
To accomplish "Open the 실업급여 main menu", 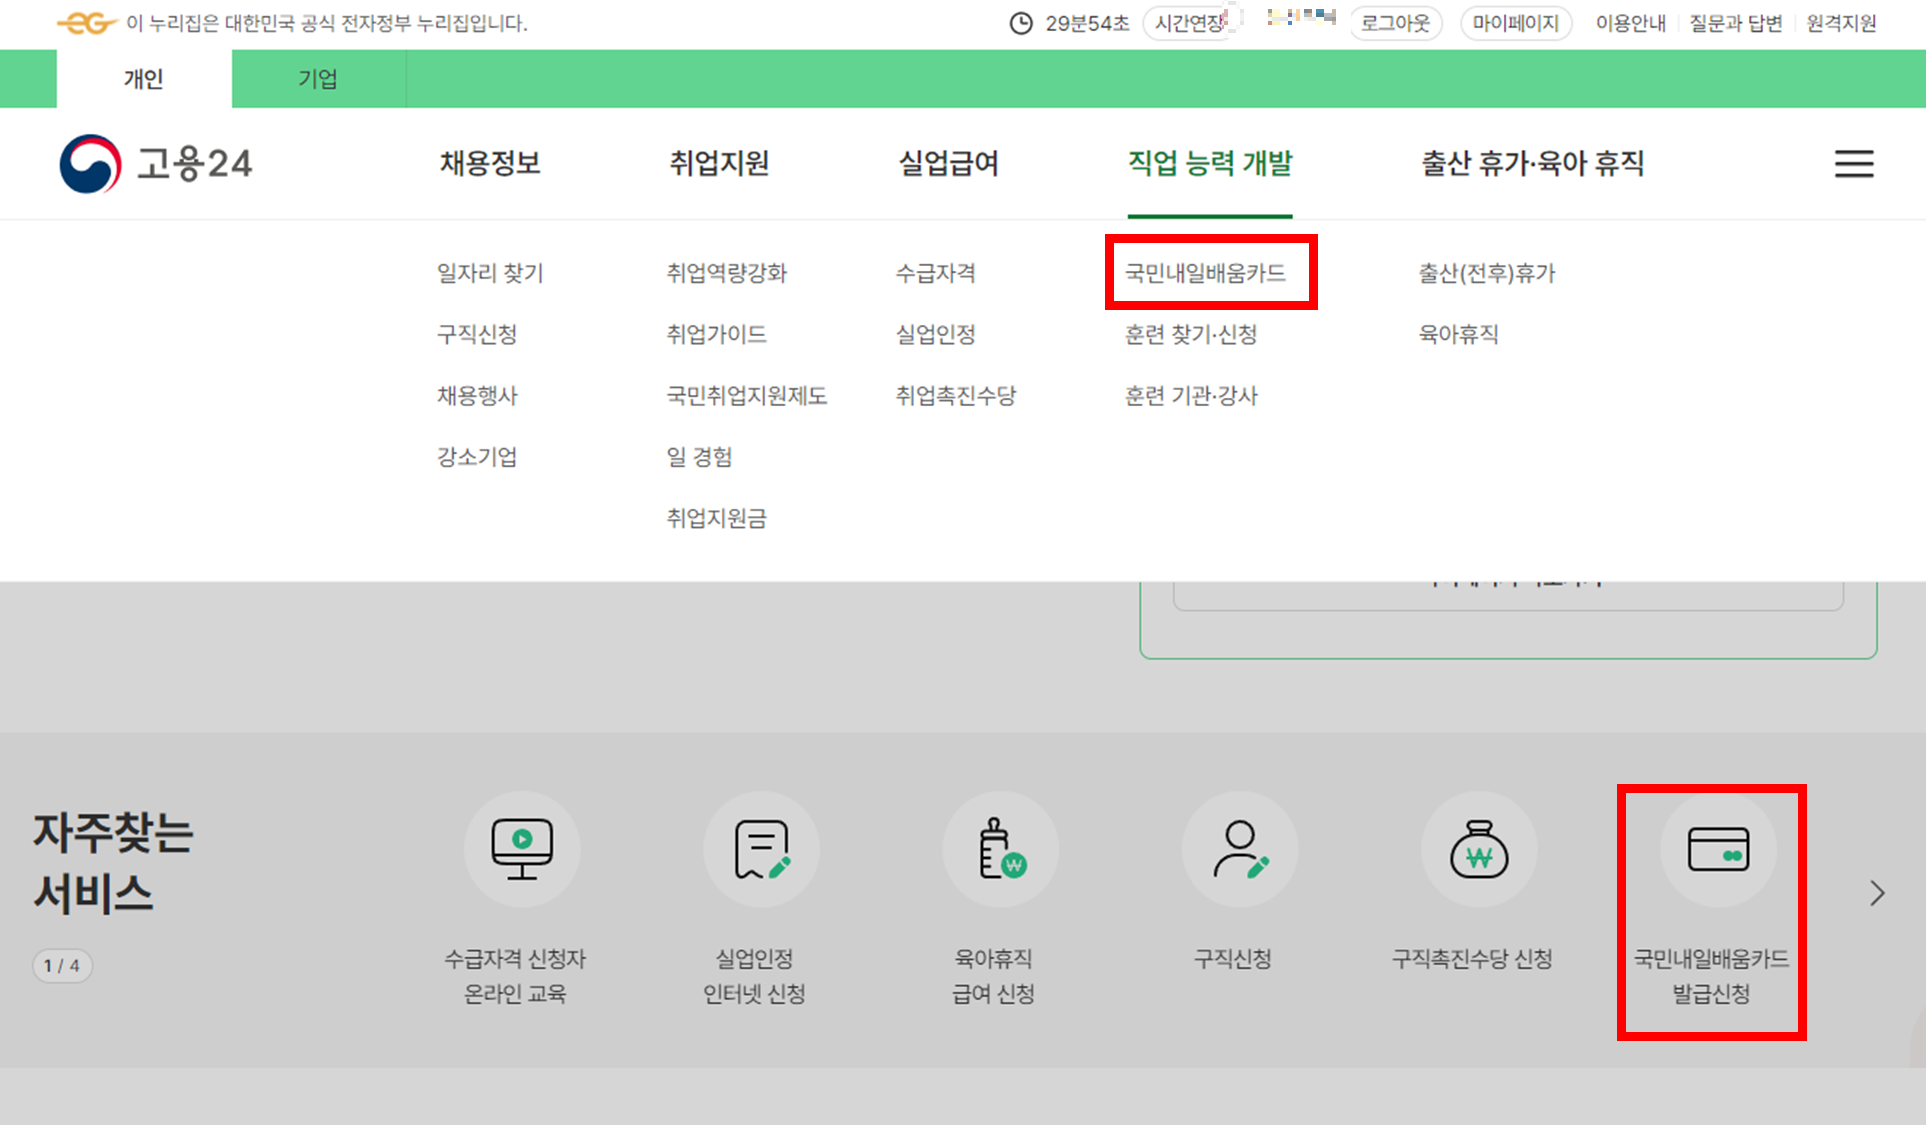I will click(x=948, y=163).
